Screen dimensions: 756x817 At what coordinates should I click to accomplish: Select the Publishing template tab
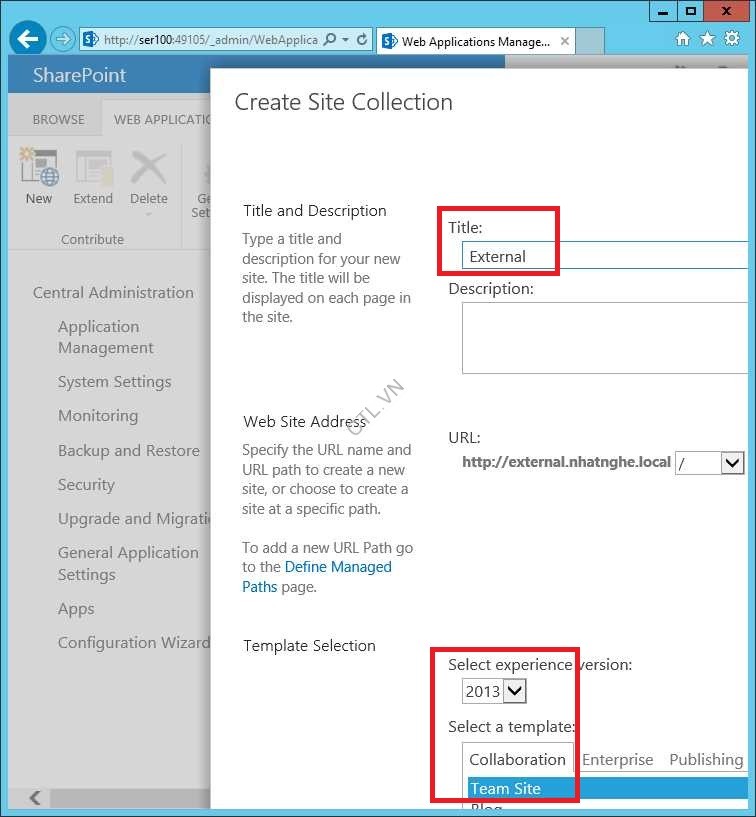pyautogui.click(x=705, y=759)
